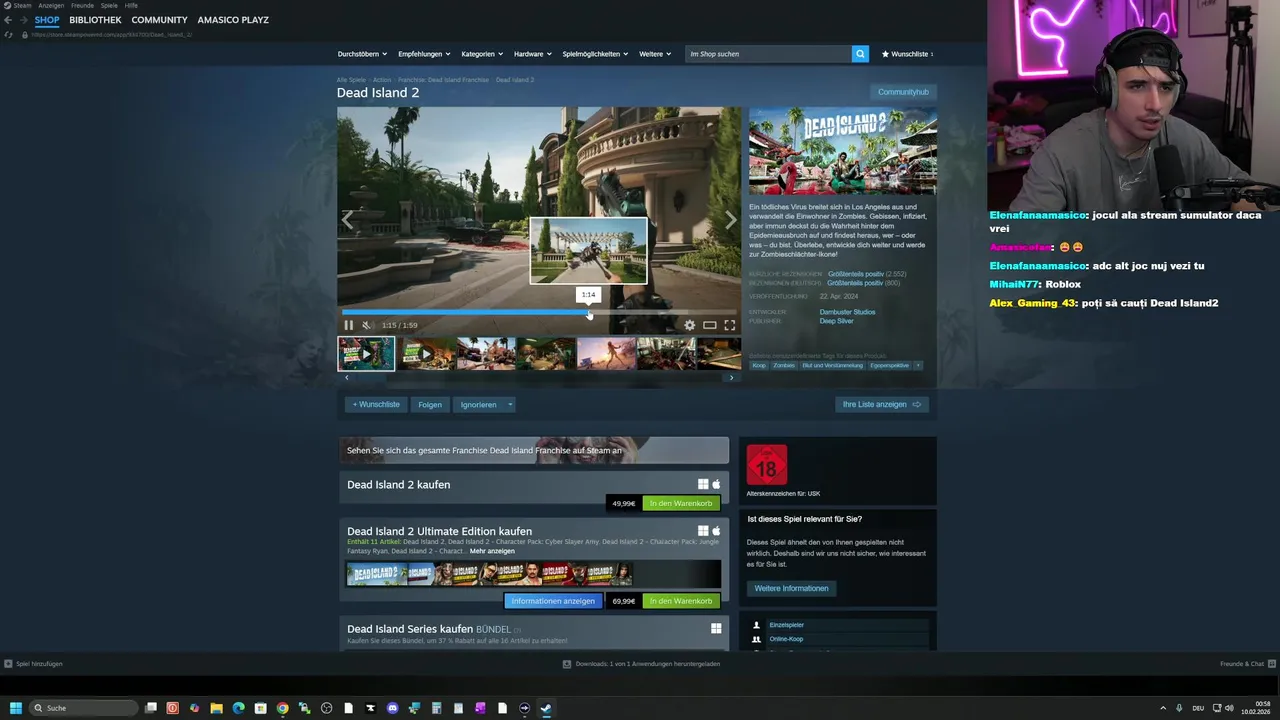Image resolution: width=1280 pixels, height=720 pixels.
Task: Expand the Durchstöbern dropdown
Action: 361,54
